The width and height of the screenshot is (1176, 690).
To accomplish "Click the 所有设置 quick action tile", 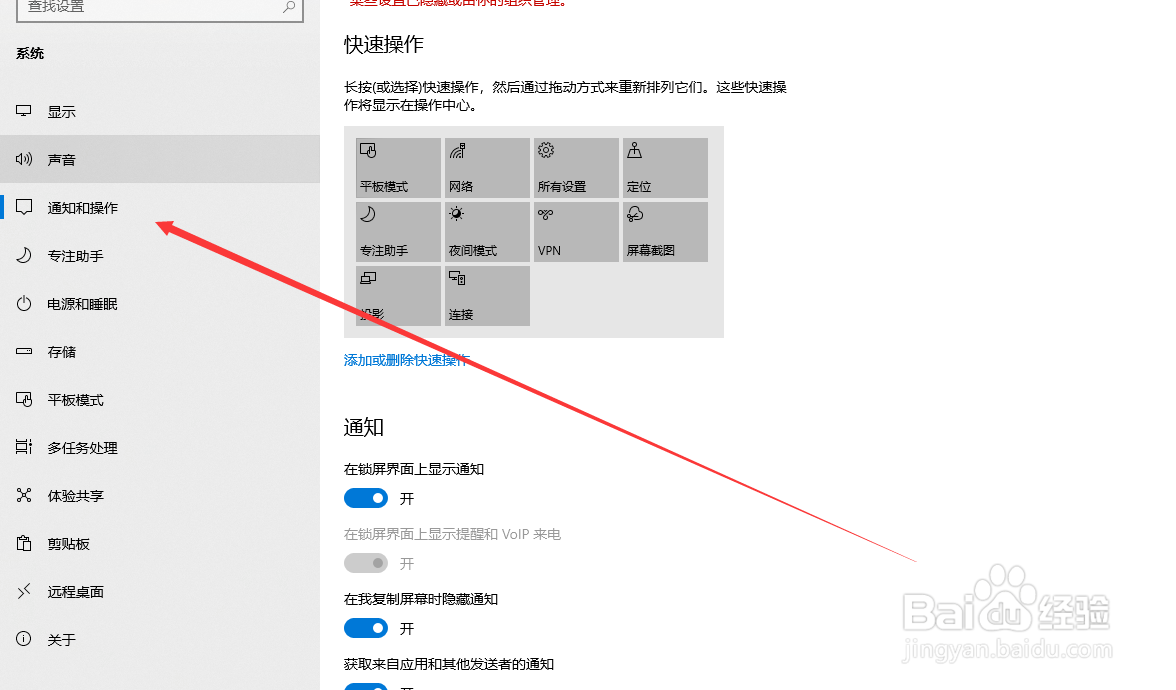I will pyautogui.click(x=576, y=167).
